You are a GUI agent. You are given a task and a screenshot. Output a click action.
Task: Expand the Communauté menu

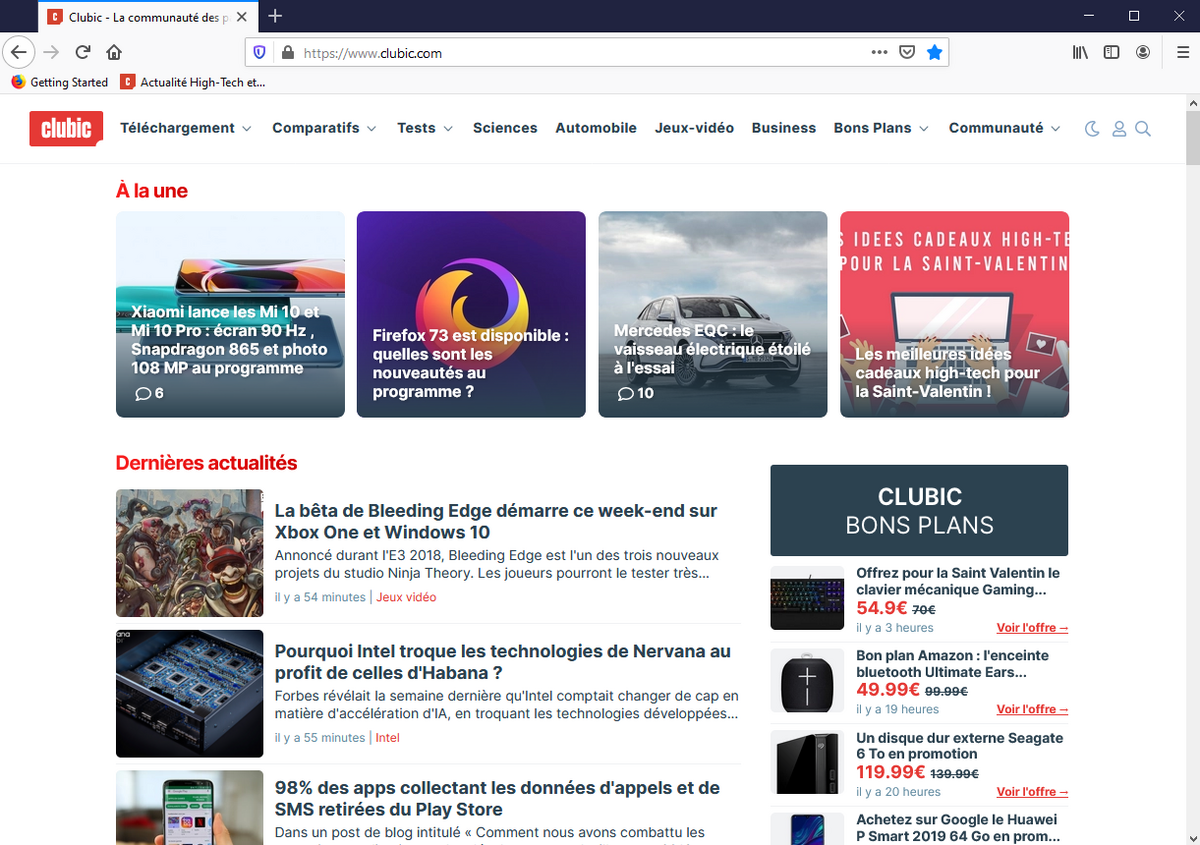tap(1005, 128)
